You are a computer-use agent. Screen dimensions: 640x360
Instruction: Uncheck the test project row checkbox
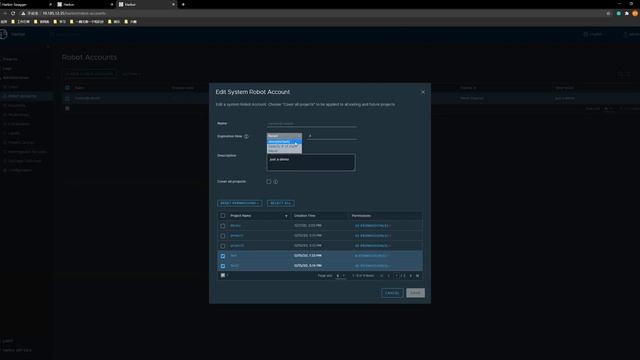[222, 256]
